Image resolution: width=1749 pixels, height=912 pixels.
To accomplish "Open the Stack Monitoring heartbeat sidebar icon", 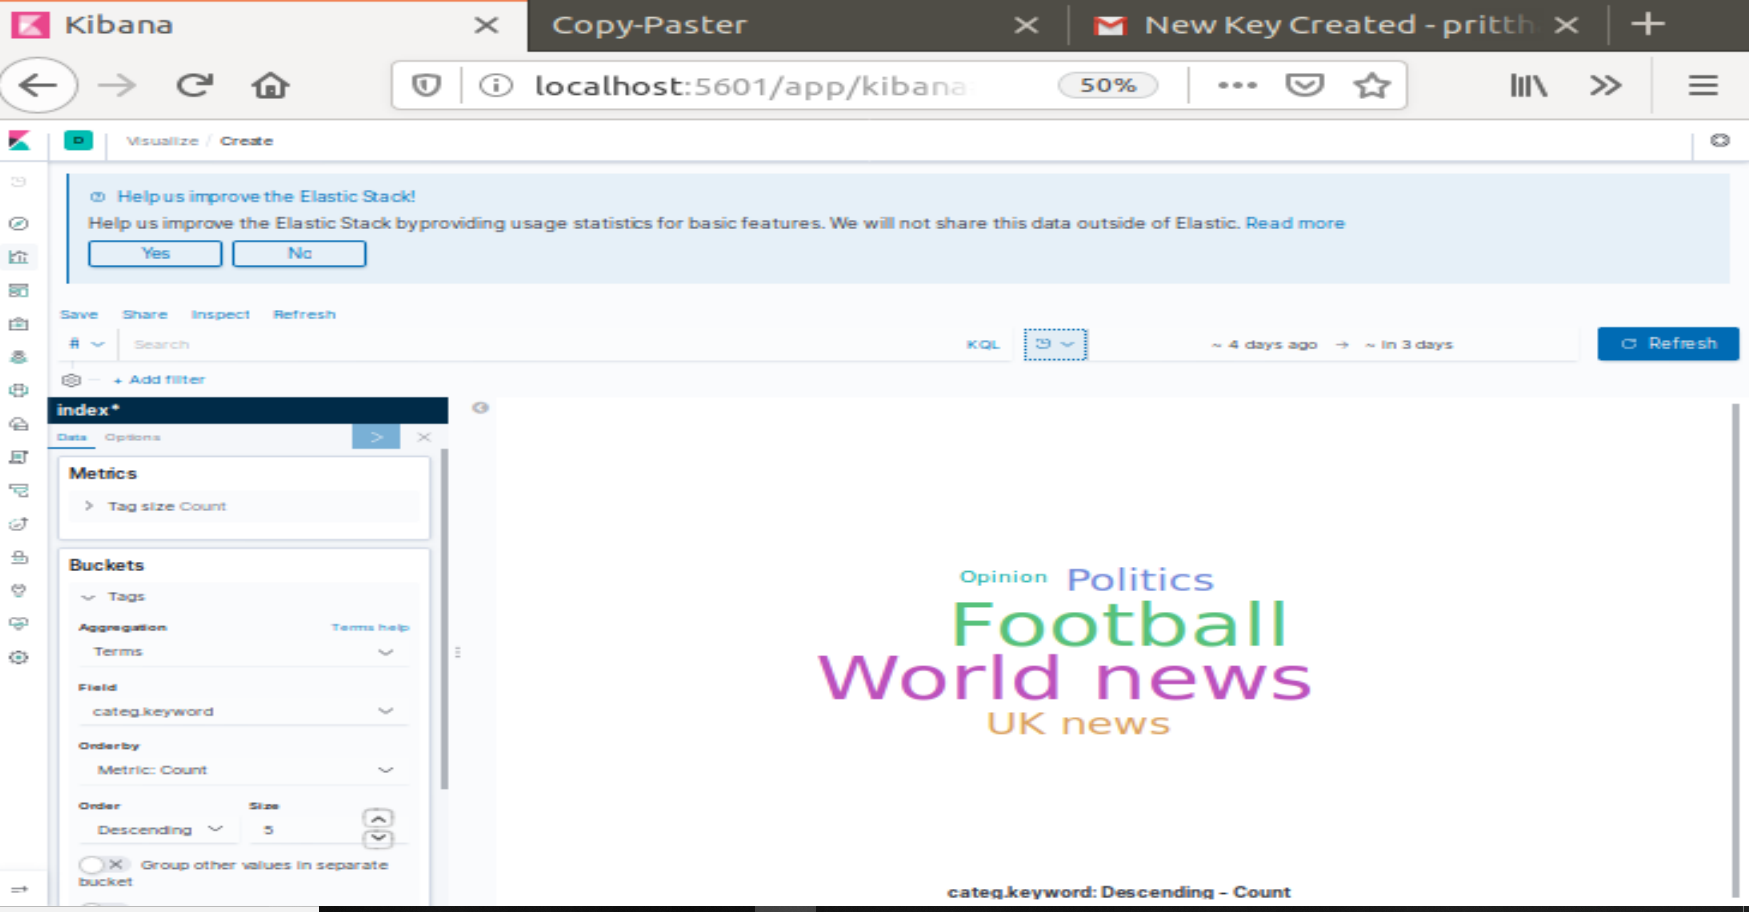I will coord(18,623).
